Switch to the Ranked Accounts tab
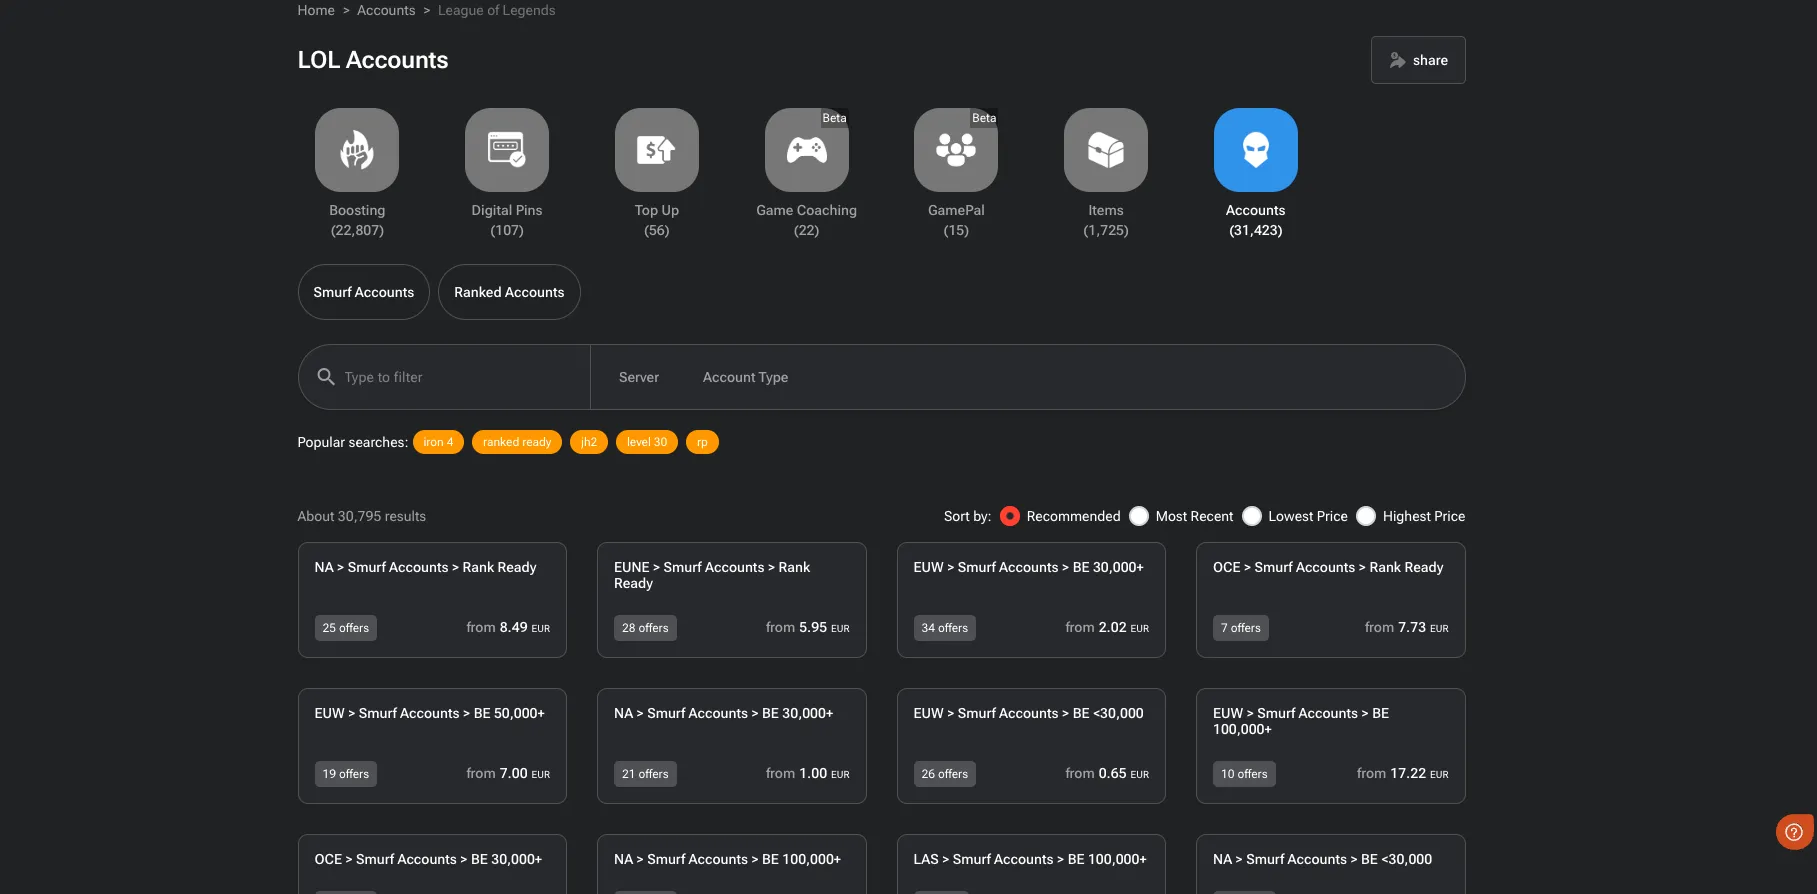1817x894 pixels. coord(509,292)
